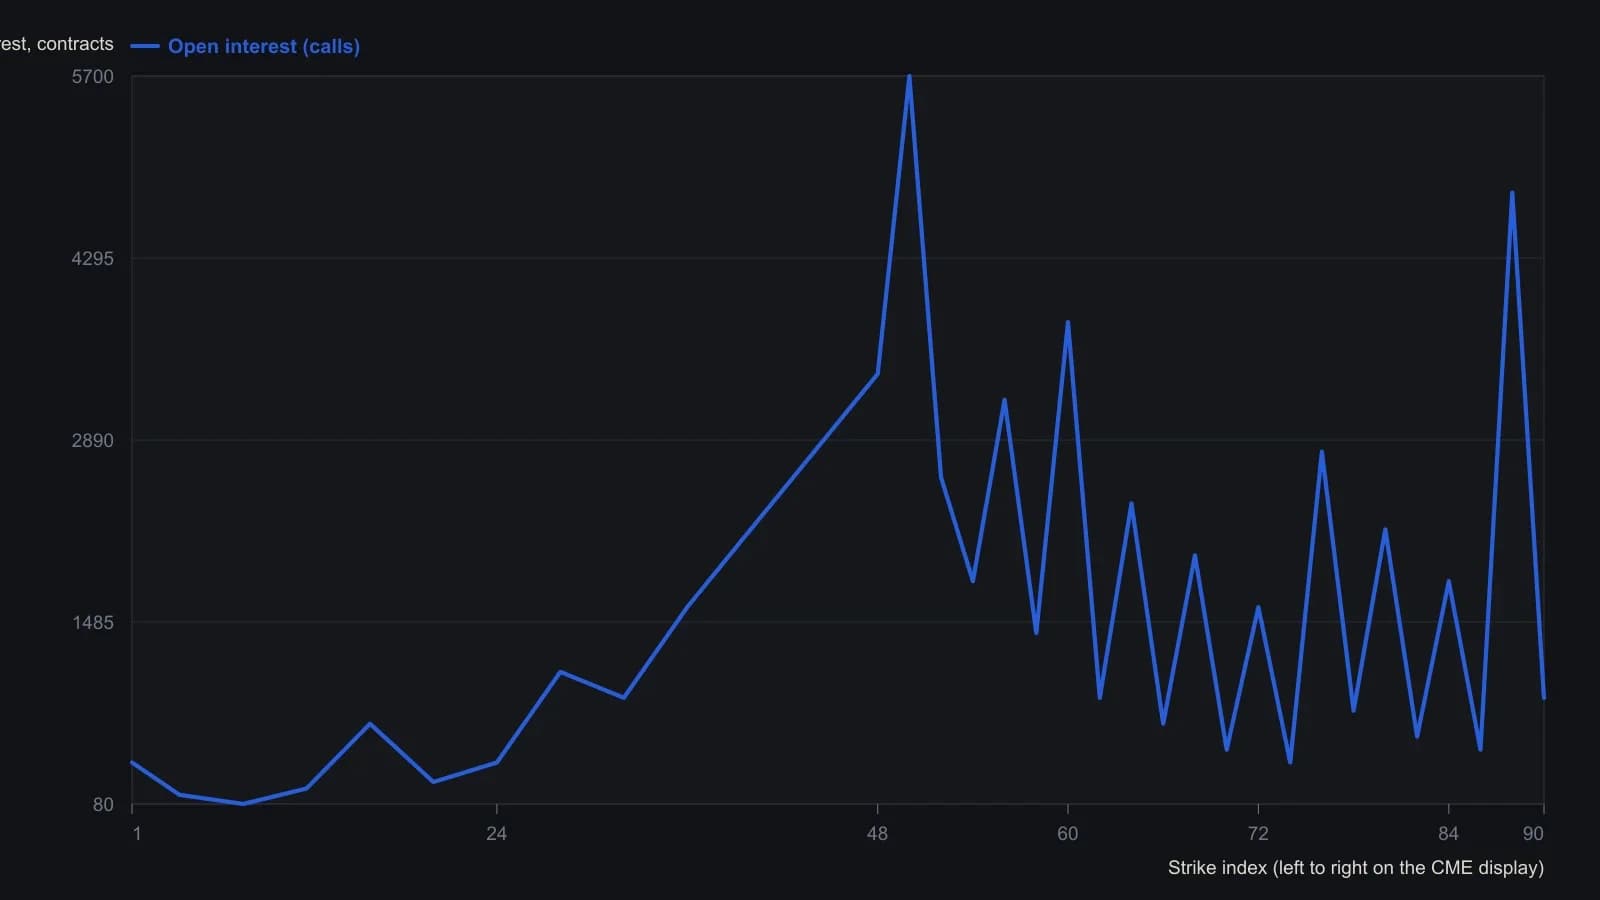1600x900 pixels.
Task: Click the y-axis label 1485
Action: coord(93,623)
